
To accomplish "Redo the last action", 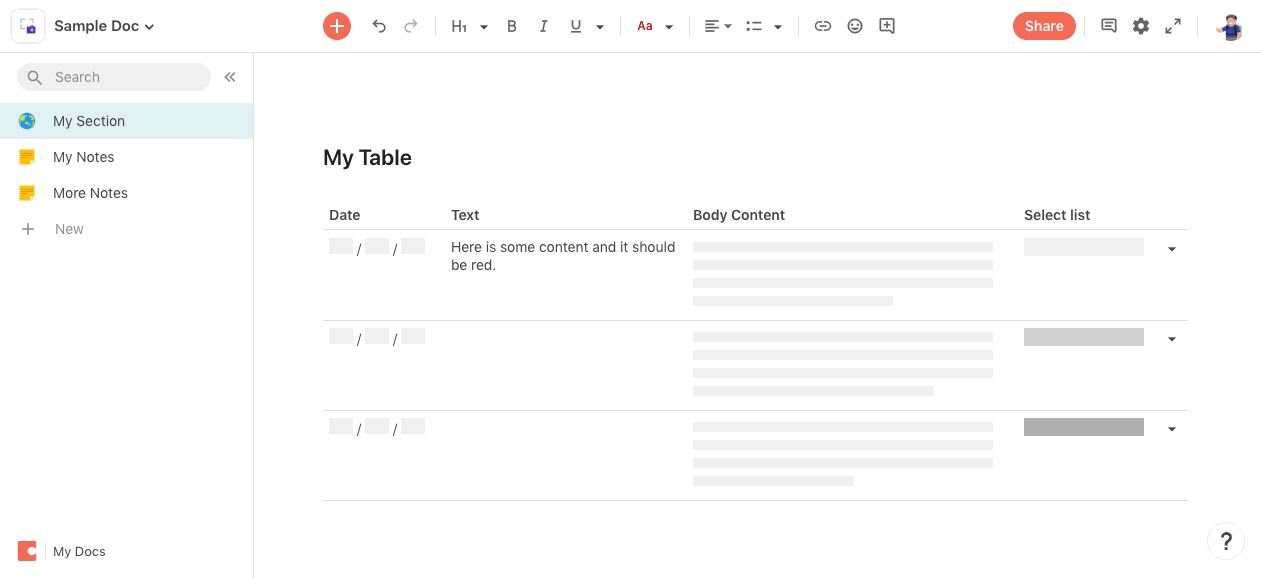I will 410,26.
